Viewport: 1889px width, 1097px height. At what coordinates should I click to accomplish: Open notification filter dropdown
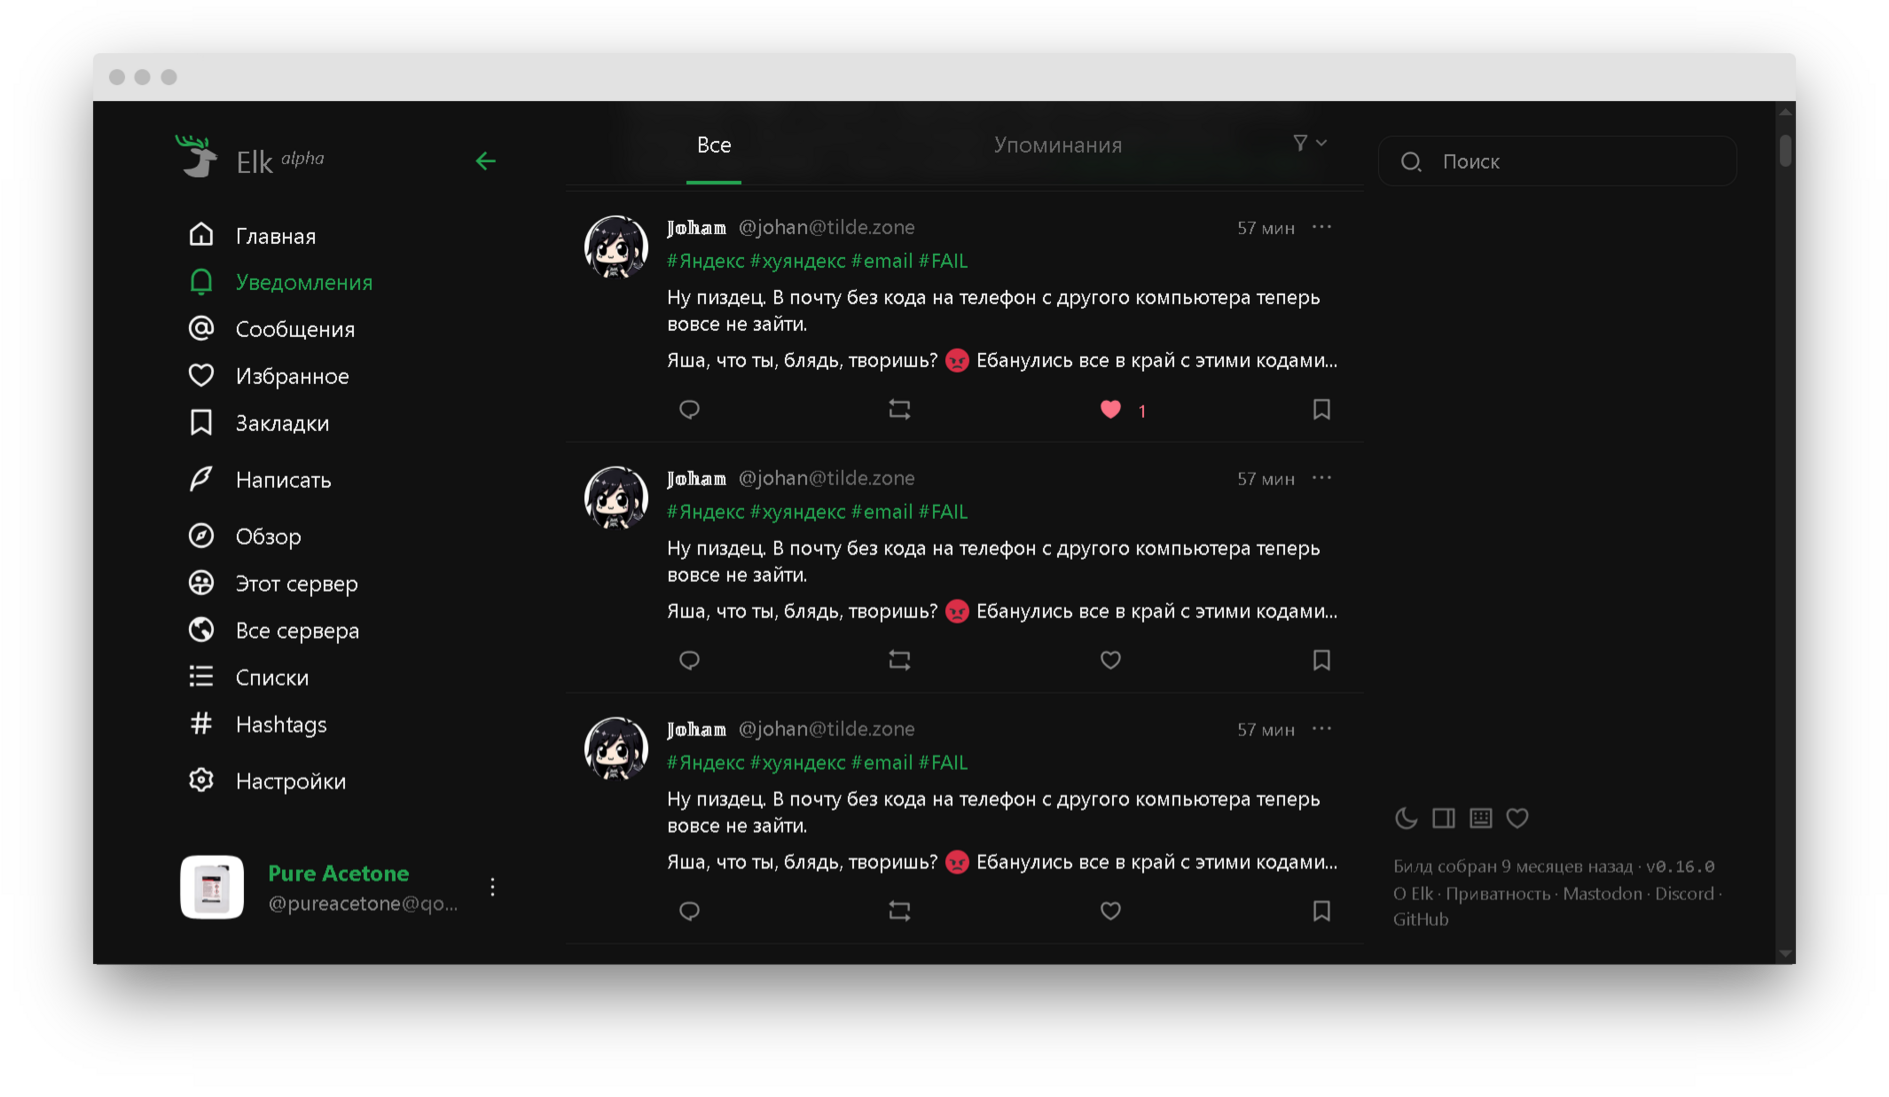click(x=1309, y=144)
